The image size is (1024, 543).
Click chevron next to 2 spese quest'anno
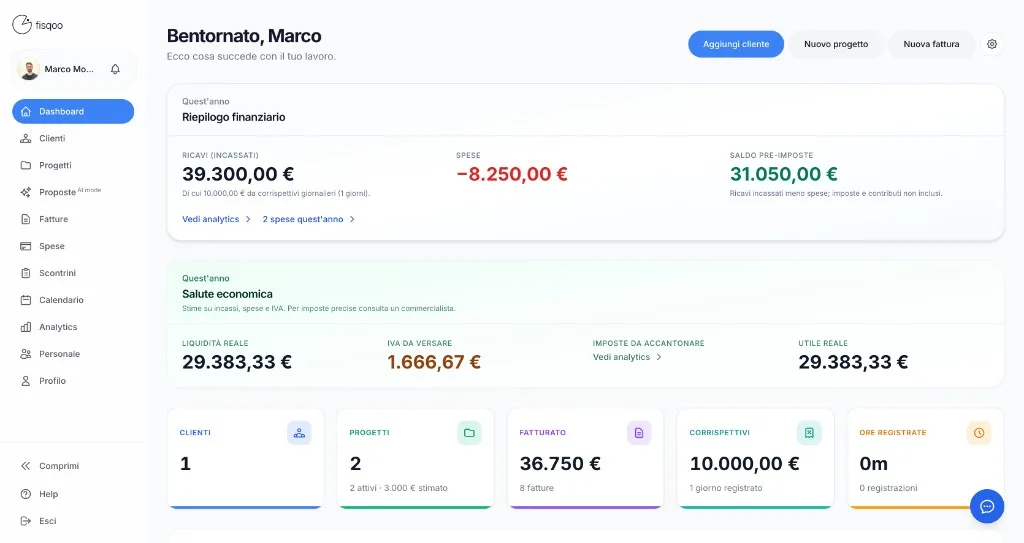[352, 220]
